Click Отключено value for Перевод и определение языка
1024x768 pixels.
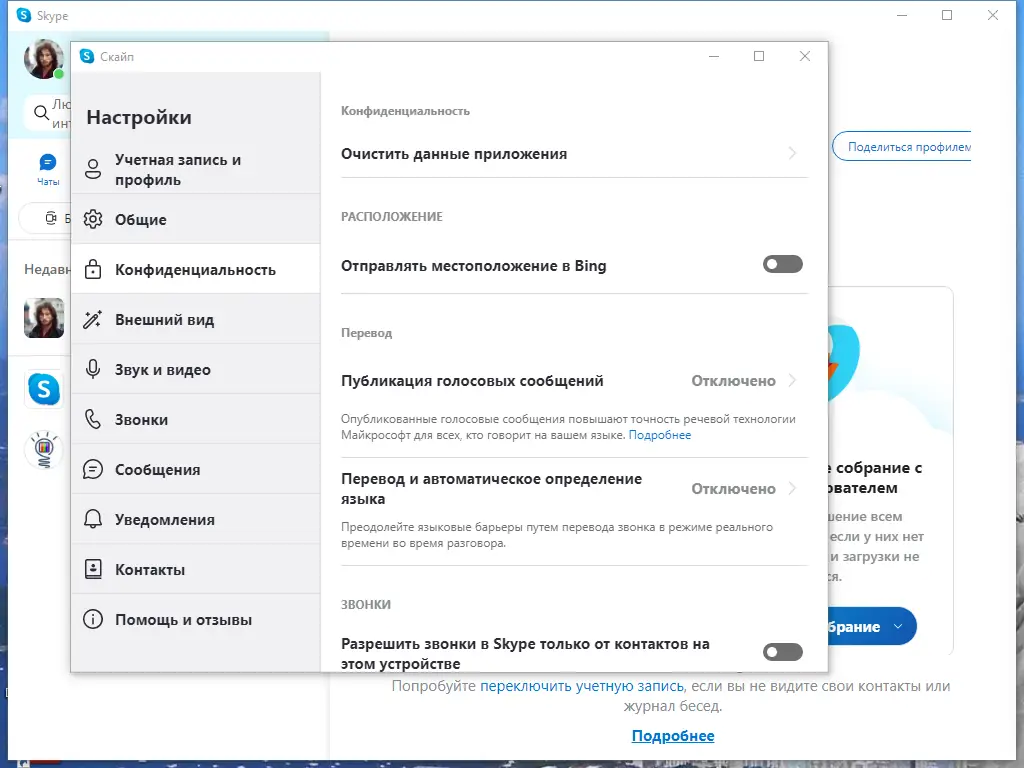tap(733, 488)
